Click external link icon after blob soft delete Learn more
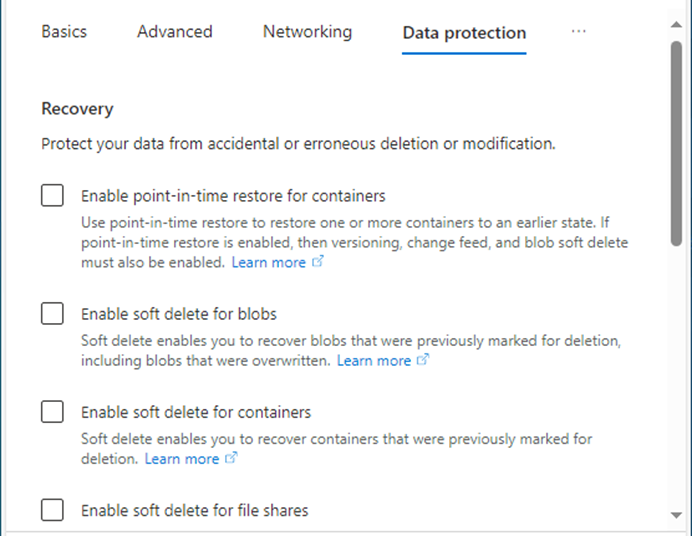 tap(423, 360)
